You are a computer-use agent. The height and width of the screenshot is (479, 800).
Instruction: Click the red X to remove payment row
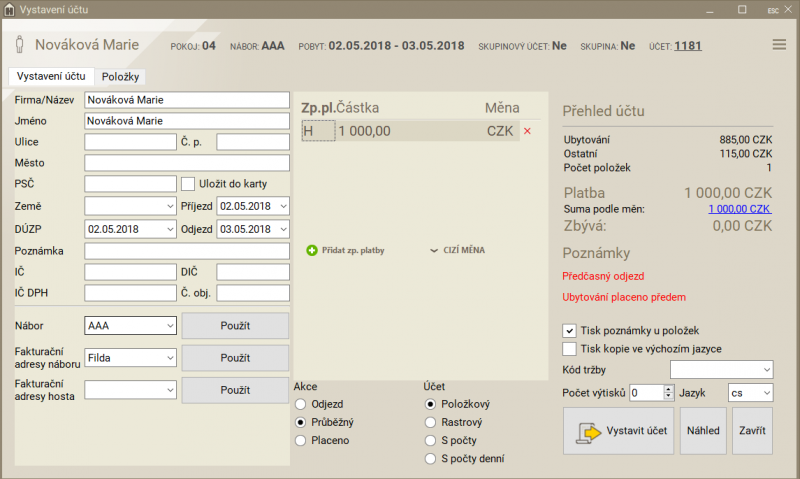tap(527, 131)
